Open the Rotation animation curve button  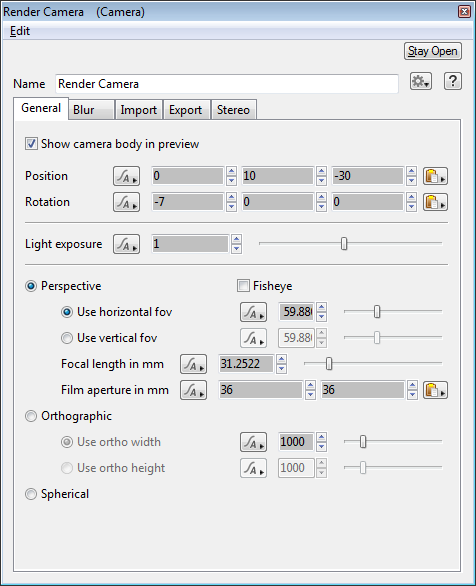click(127, 202)
